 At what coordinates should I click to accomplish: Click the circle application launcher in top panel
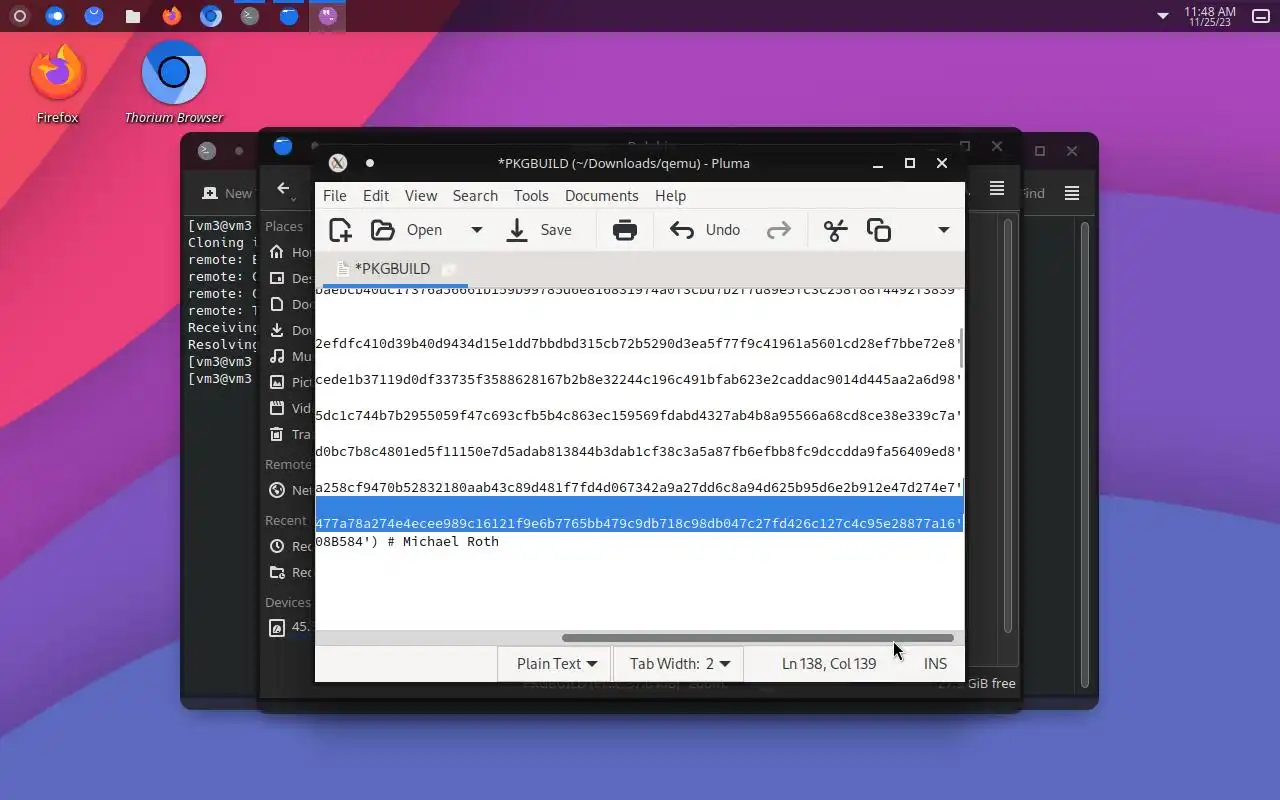pyautogui.click(x=18, y=16)
